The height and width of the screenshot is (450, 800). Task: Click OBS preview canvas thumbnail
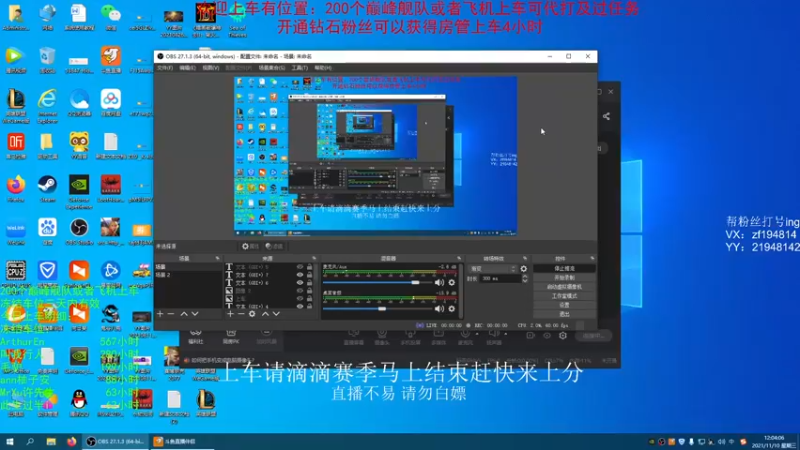(x=376, y=156)
